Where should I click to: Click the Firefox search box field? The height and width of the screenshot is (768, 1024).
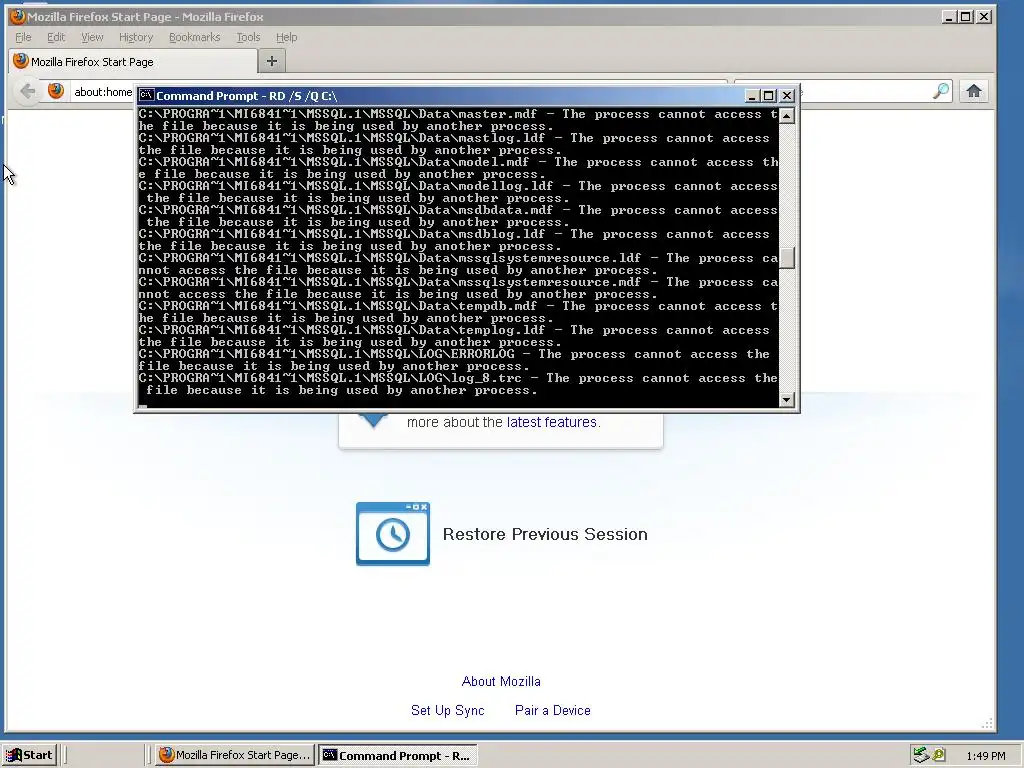(842, 91)
